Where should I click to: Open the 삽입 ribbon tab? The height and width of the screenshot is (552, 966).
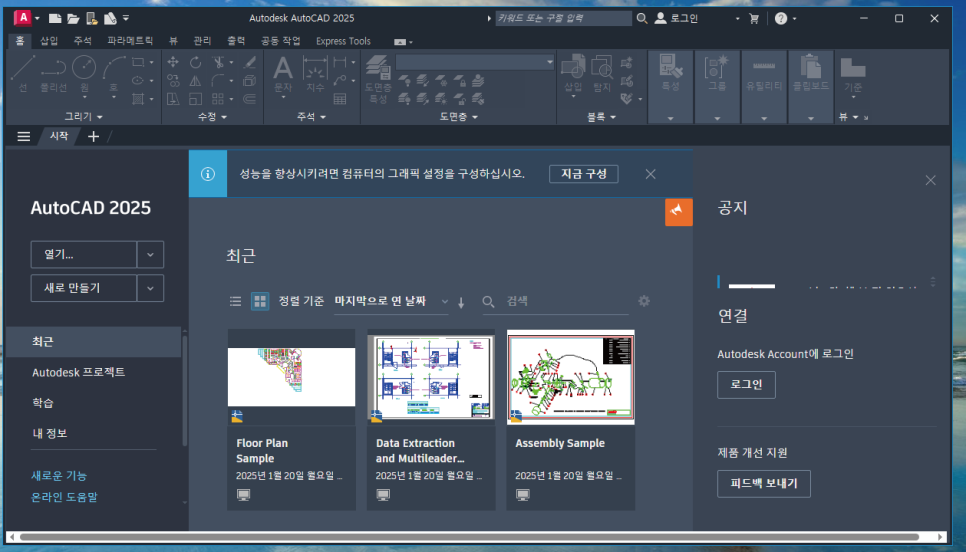49,41
